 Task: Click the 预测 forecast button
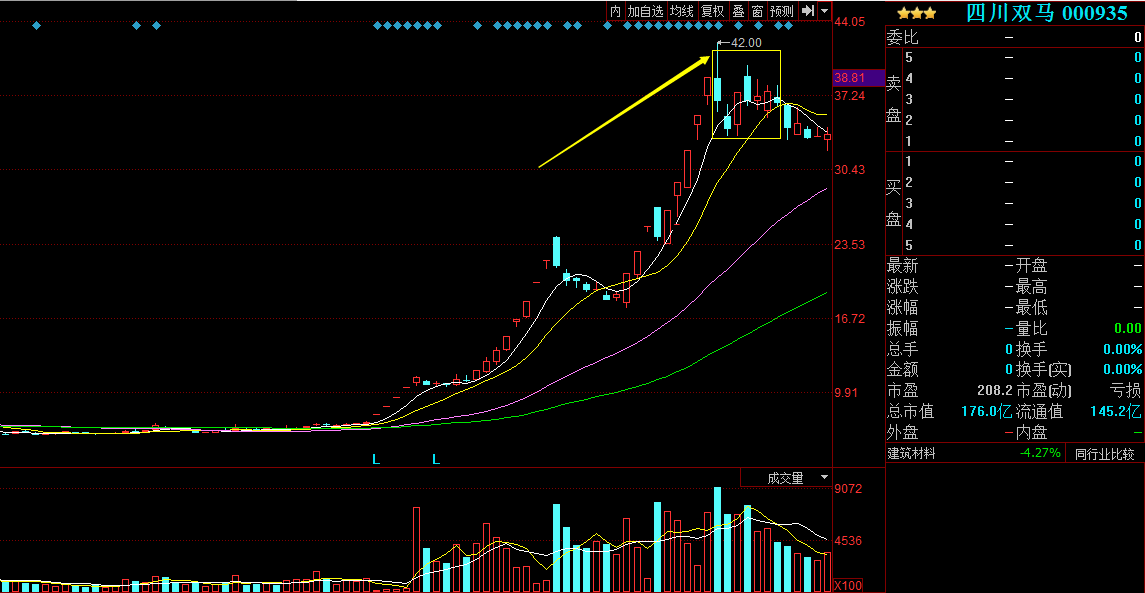781,11
